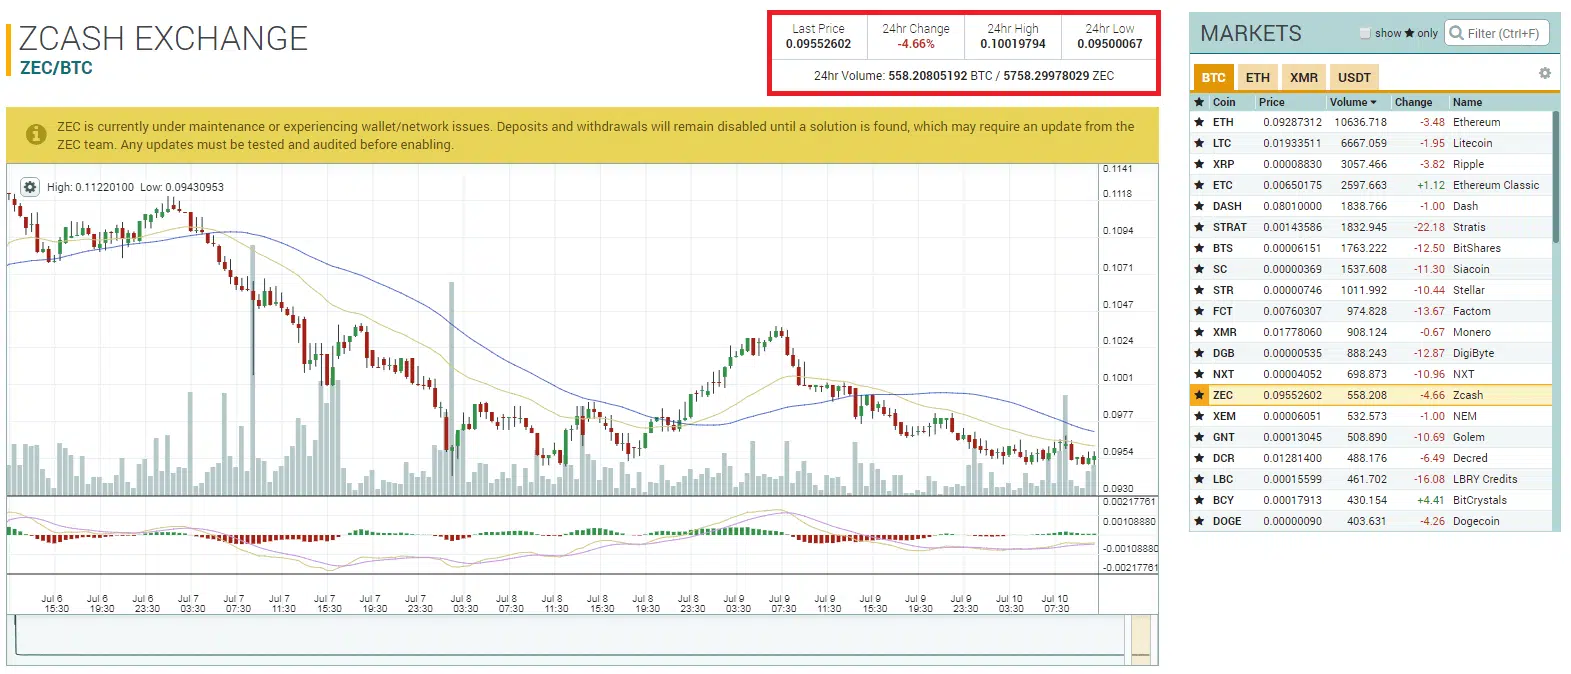Toggle favorite star for DCR

[1199, 458]
